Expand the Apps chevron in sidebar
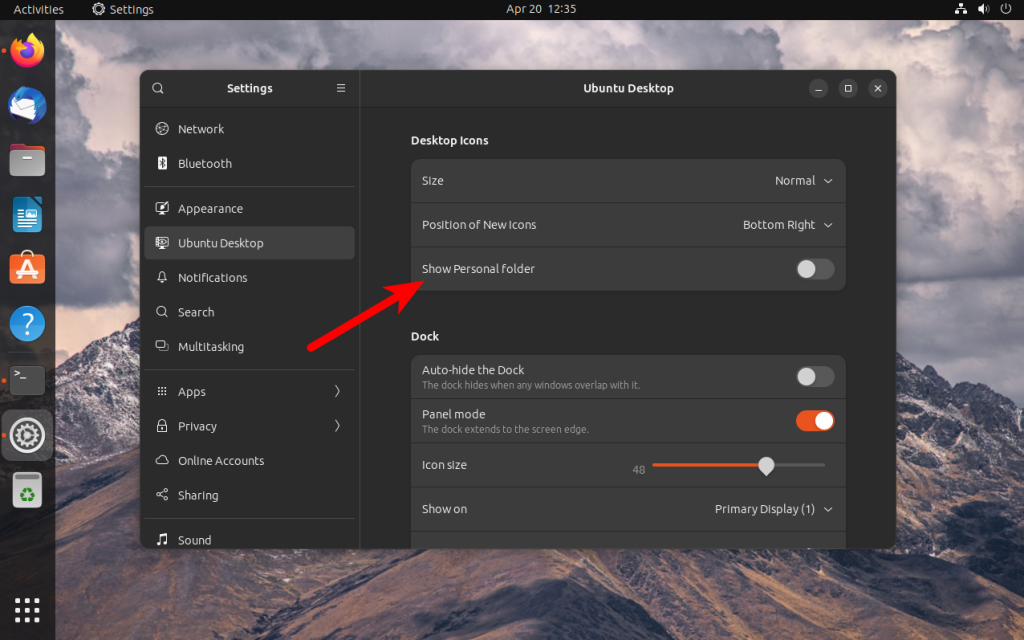1024x640 pixels. pos(338,391)
